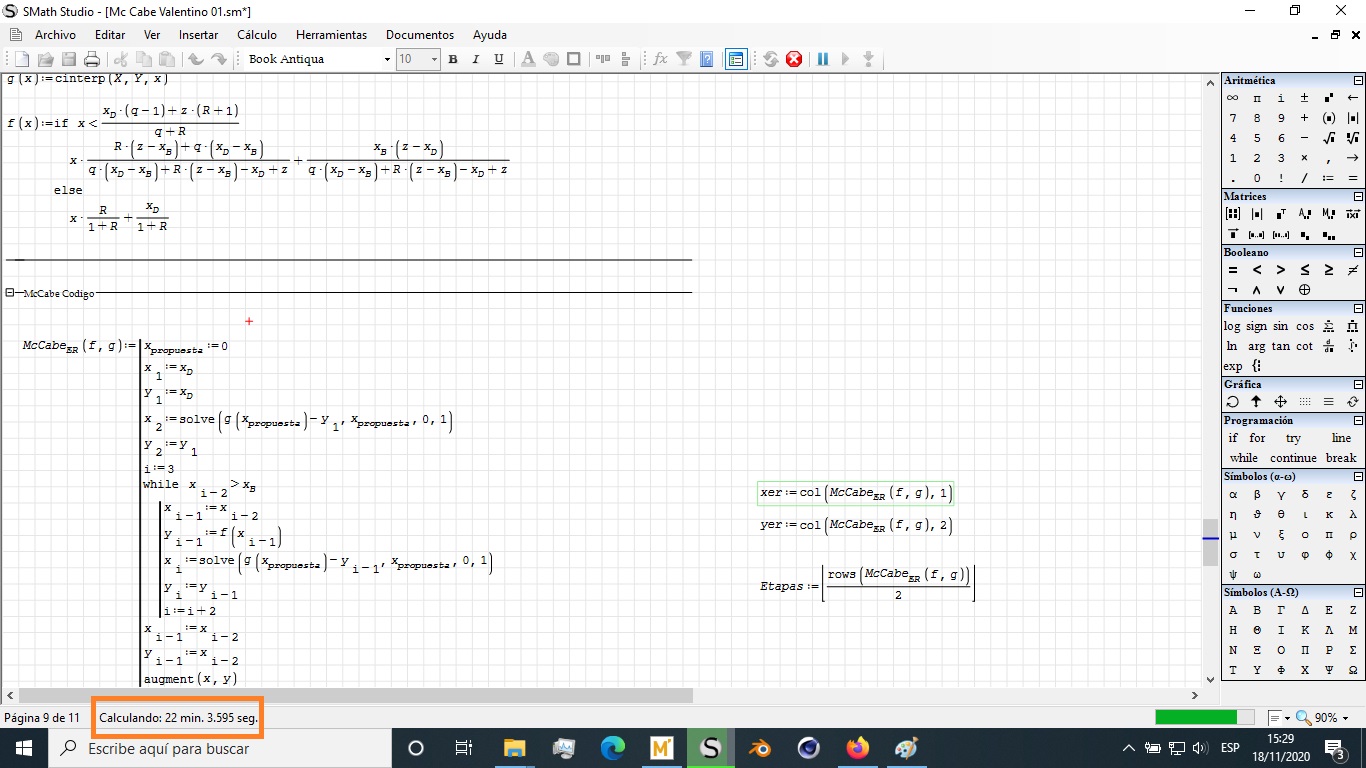This screenshot has height=768, width=1366.
Task: Insert the square root symbol from Aritmética
Action: click(x=1329, y=138)
